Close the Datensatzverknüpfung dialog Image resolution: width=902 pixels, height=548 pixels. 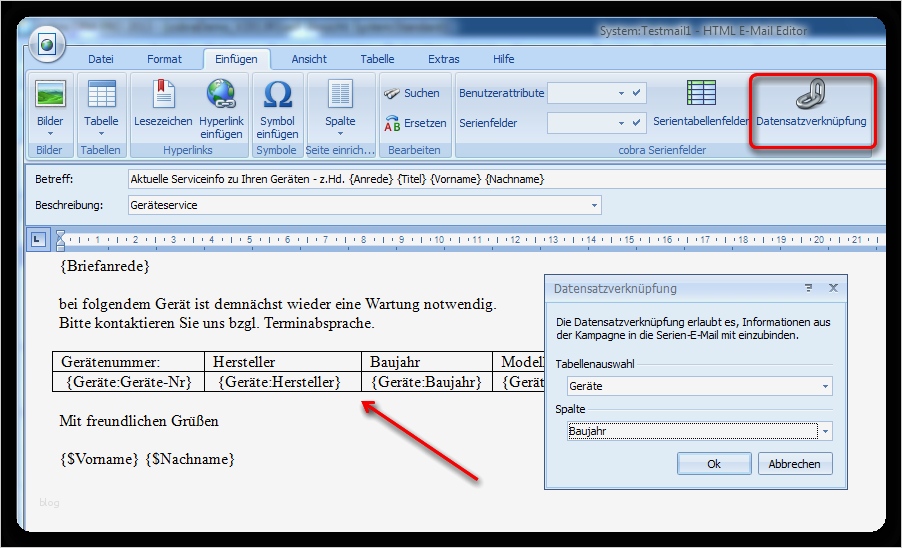833,288
